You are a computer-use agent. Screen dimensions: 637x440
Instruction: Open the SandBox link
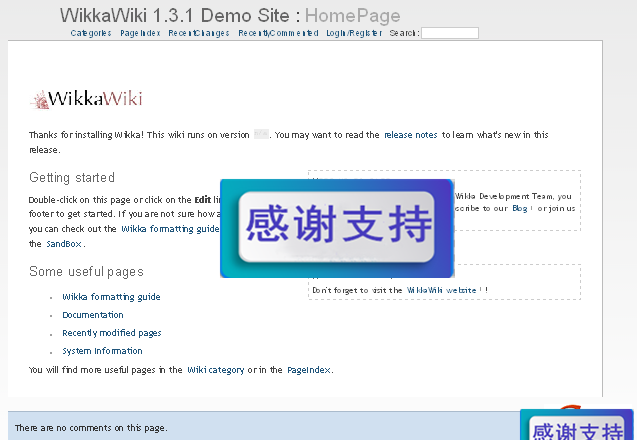[x=64, y=244]
